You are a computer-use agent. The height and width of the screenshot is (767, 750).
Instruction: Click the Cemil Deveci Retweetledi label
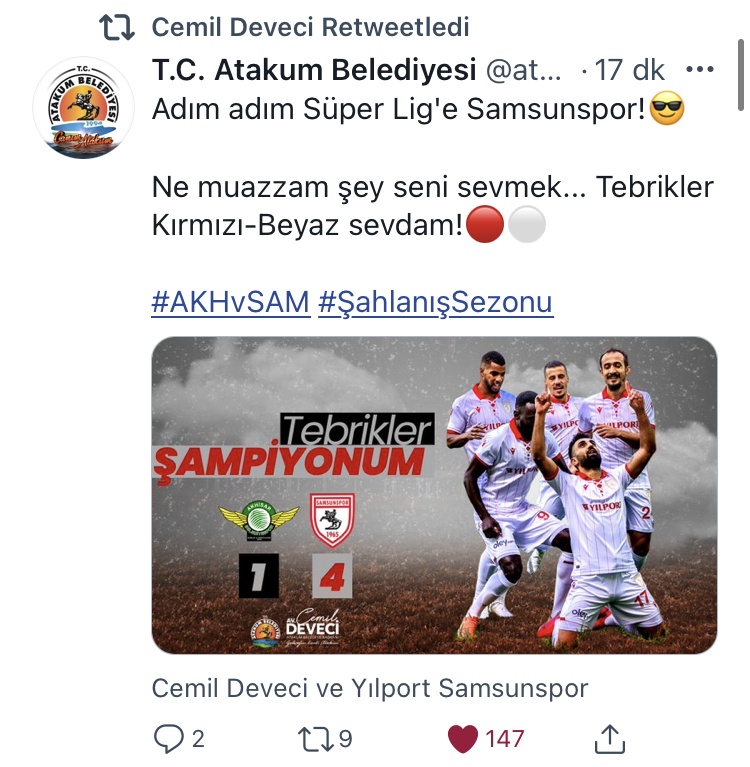pos(310,27)
